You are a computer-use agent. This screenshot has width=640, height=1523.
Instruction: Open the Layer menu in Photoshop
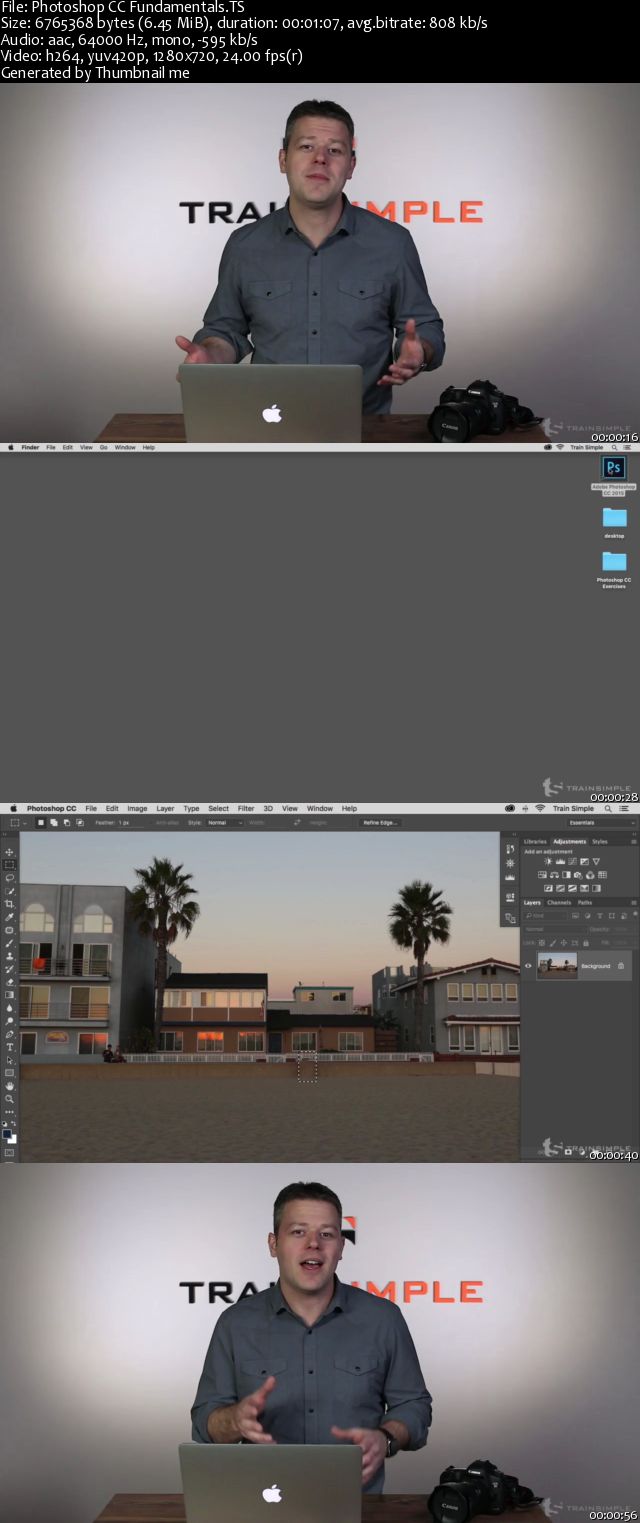coord(165,808)
